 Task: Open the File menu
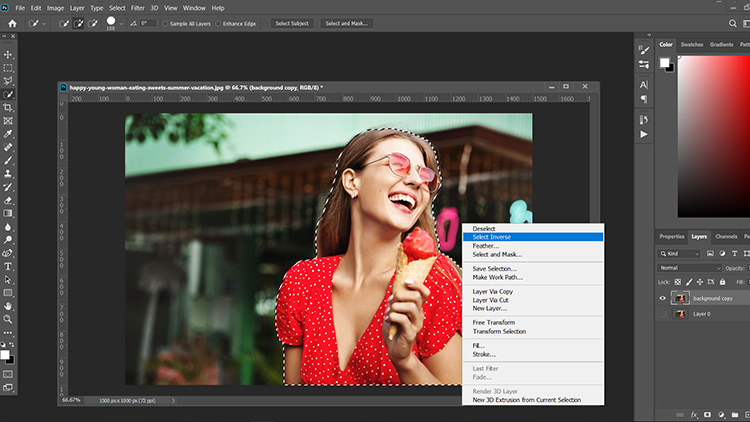(x=20, y=8)
